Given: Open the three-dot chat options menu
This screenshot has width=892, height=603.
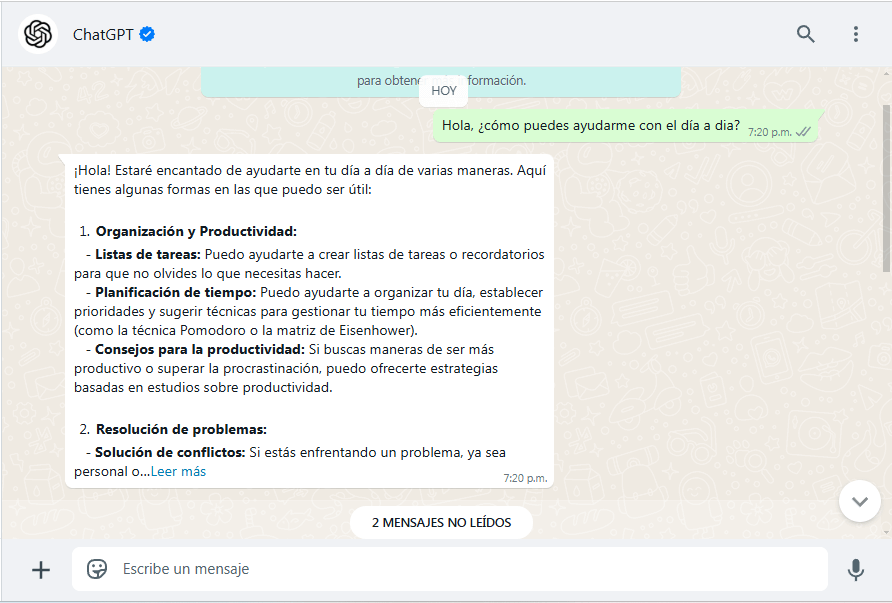Looking at the screenshot, I should pyautogui.click(x=855, y=34).
